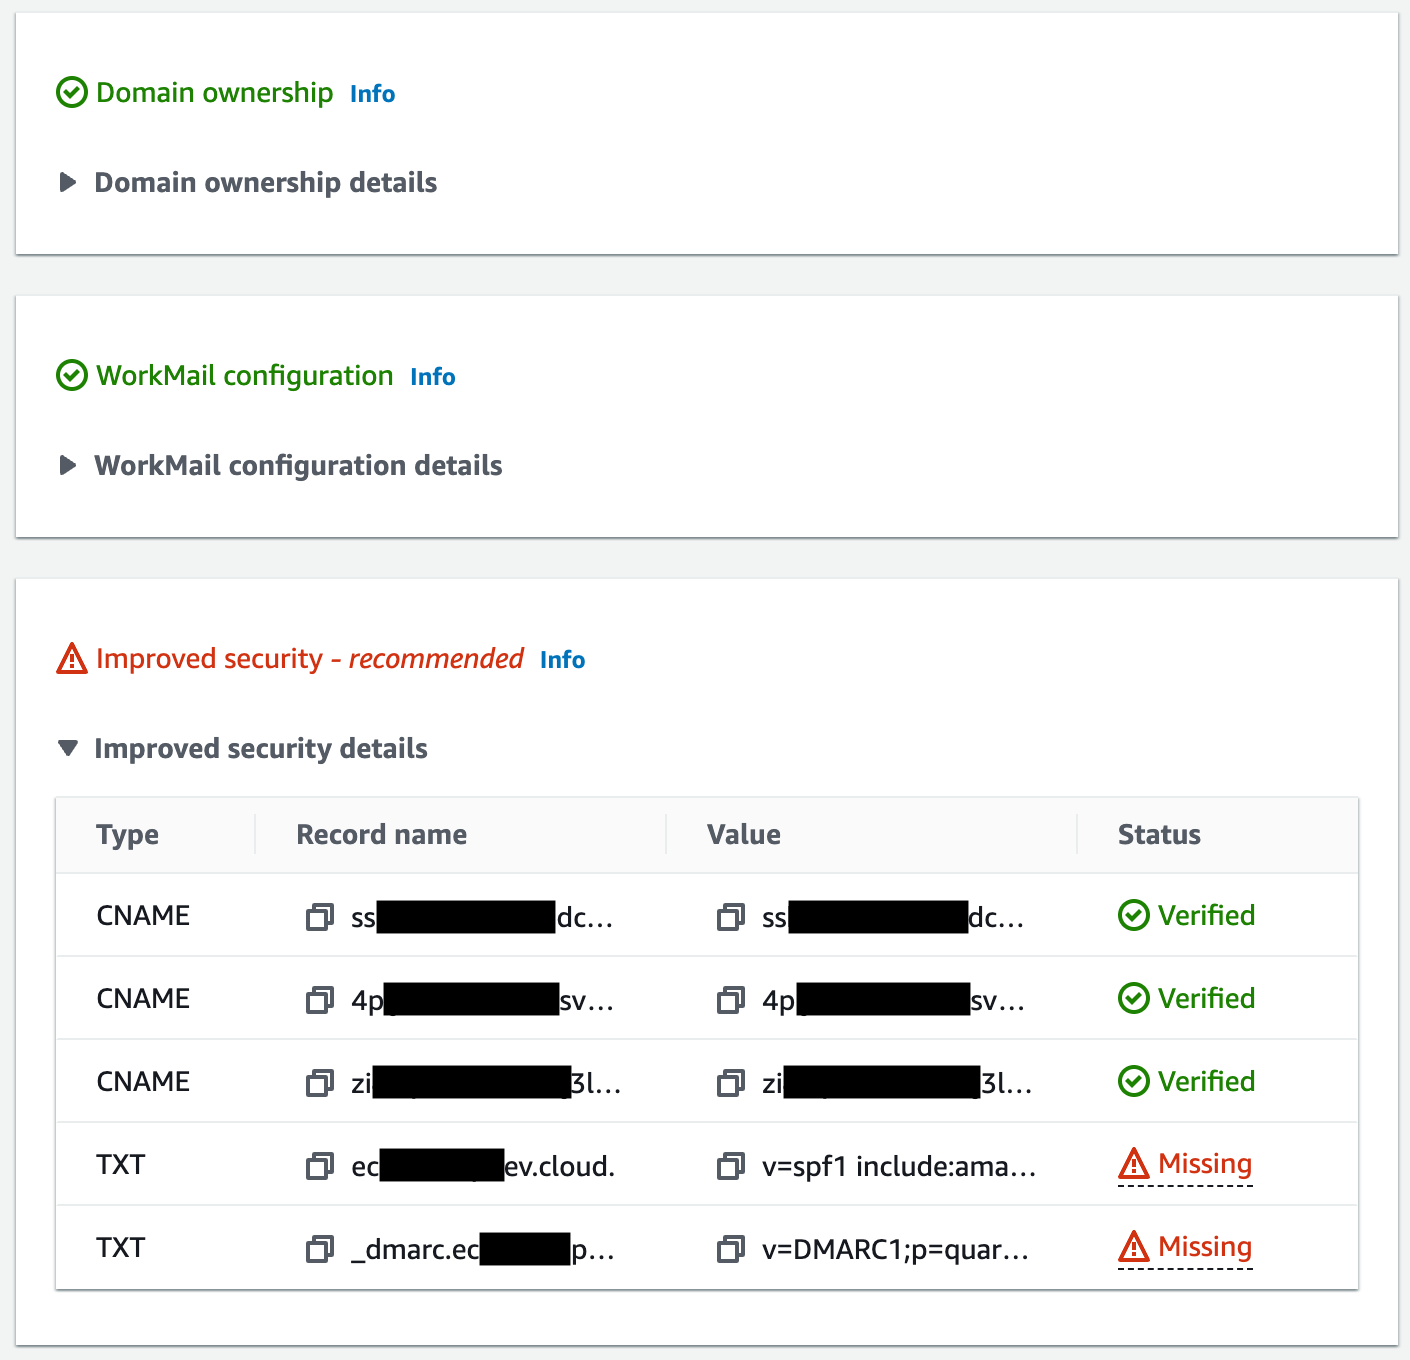Click the Status column header
1410x1360 pixels.
1158,835
